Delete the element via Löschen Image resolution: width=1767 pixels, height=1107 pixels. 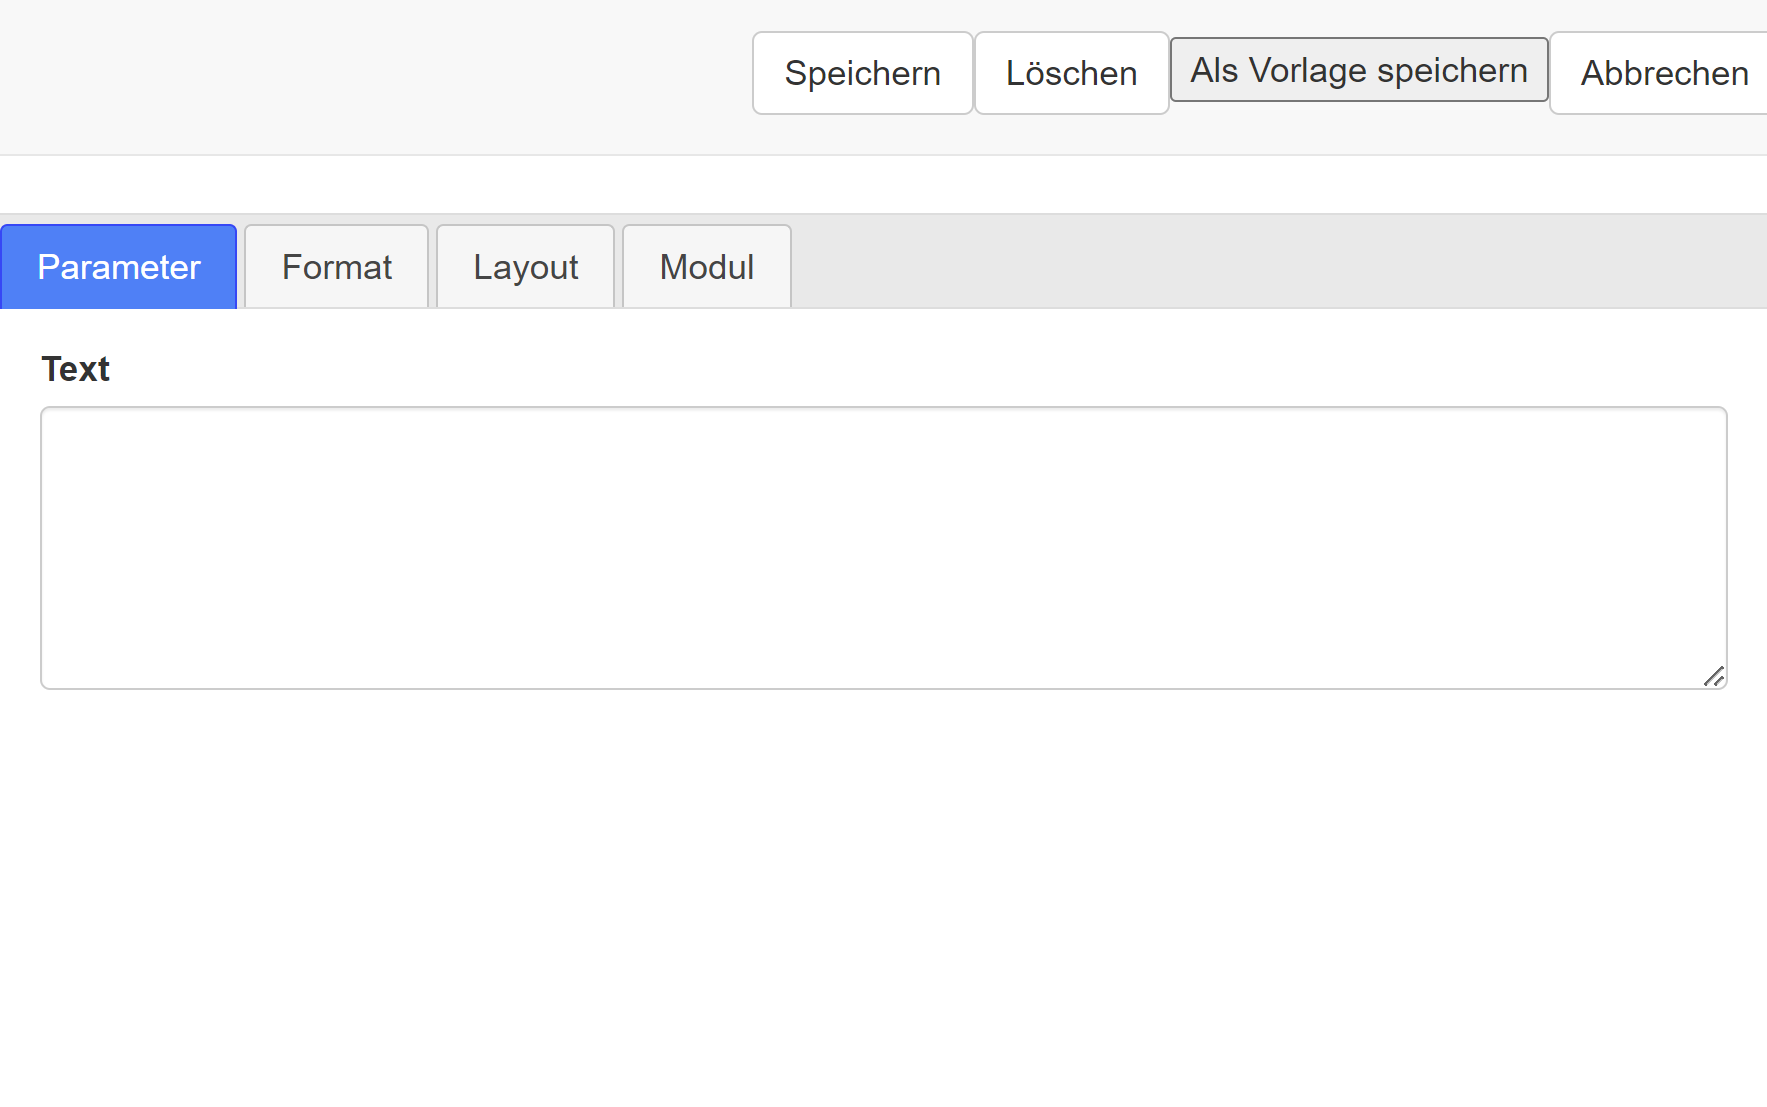1071,73
